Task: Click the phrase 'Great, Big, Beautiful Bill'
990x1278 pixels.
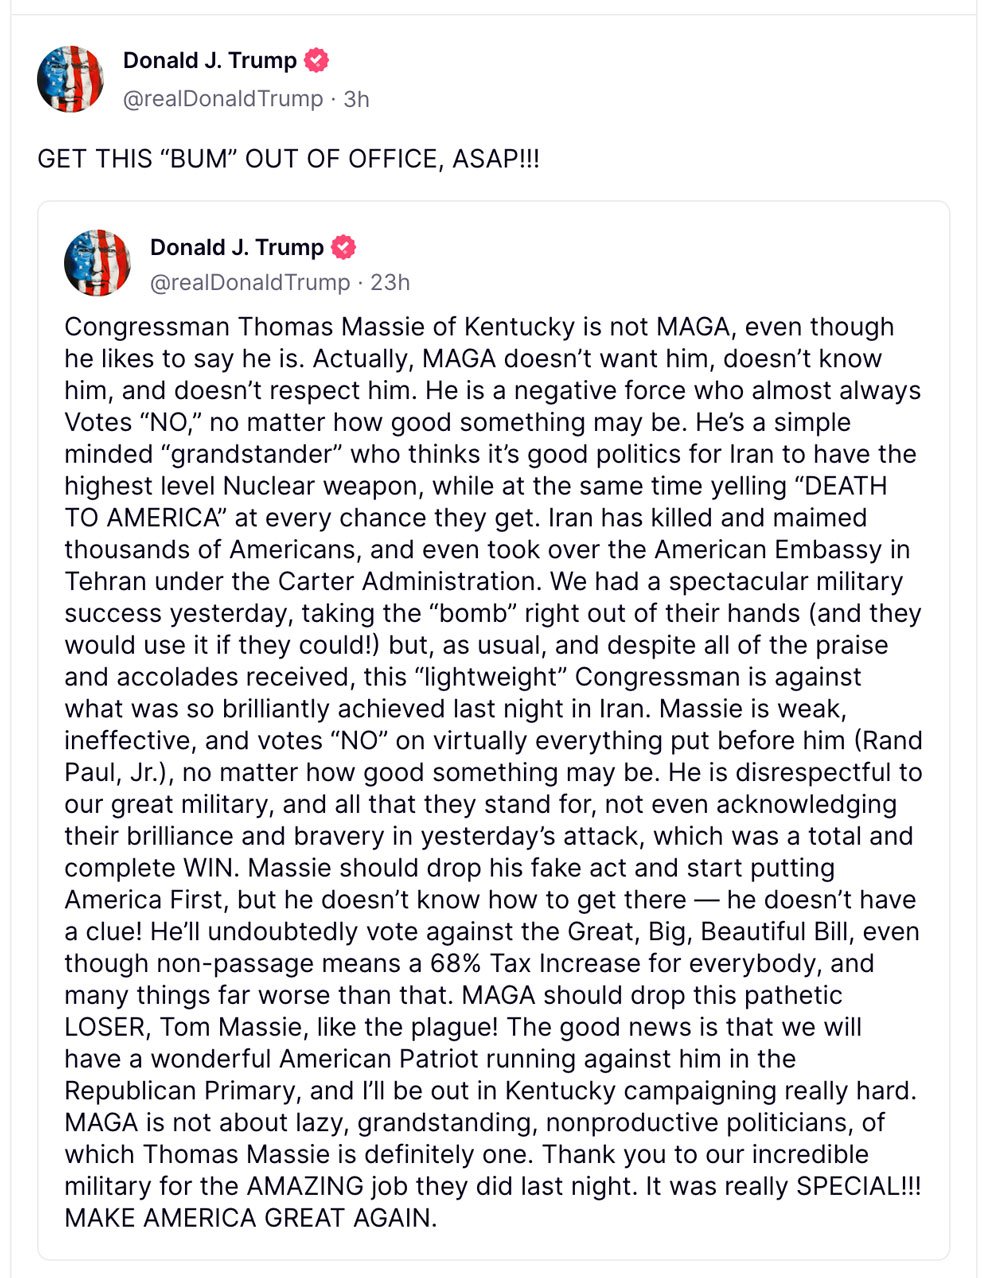Action: tap(720, 931)
